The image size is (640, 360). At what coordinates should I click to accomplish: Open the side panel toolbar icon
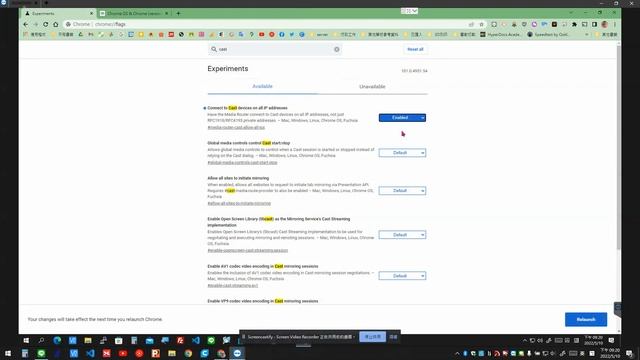tap(594, 24)
